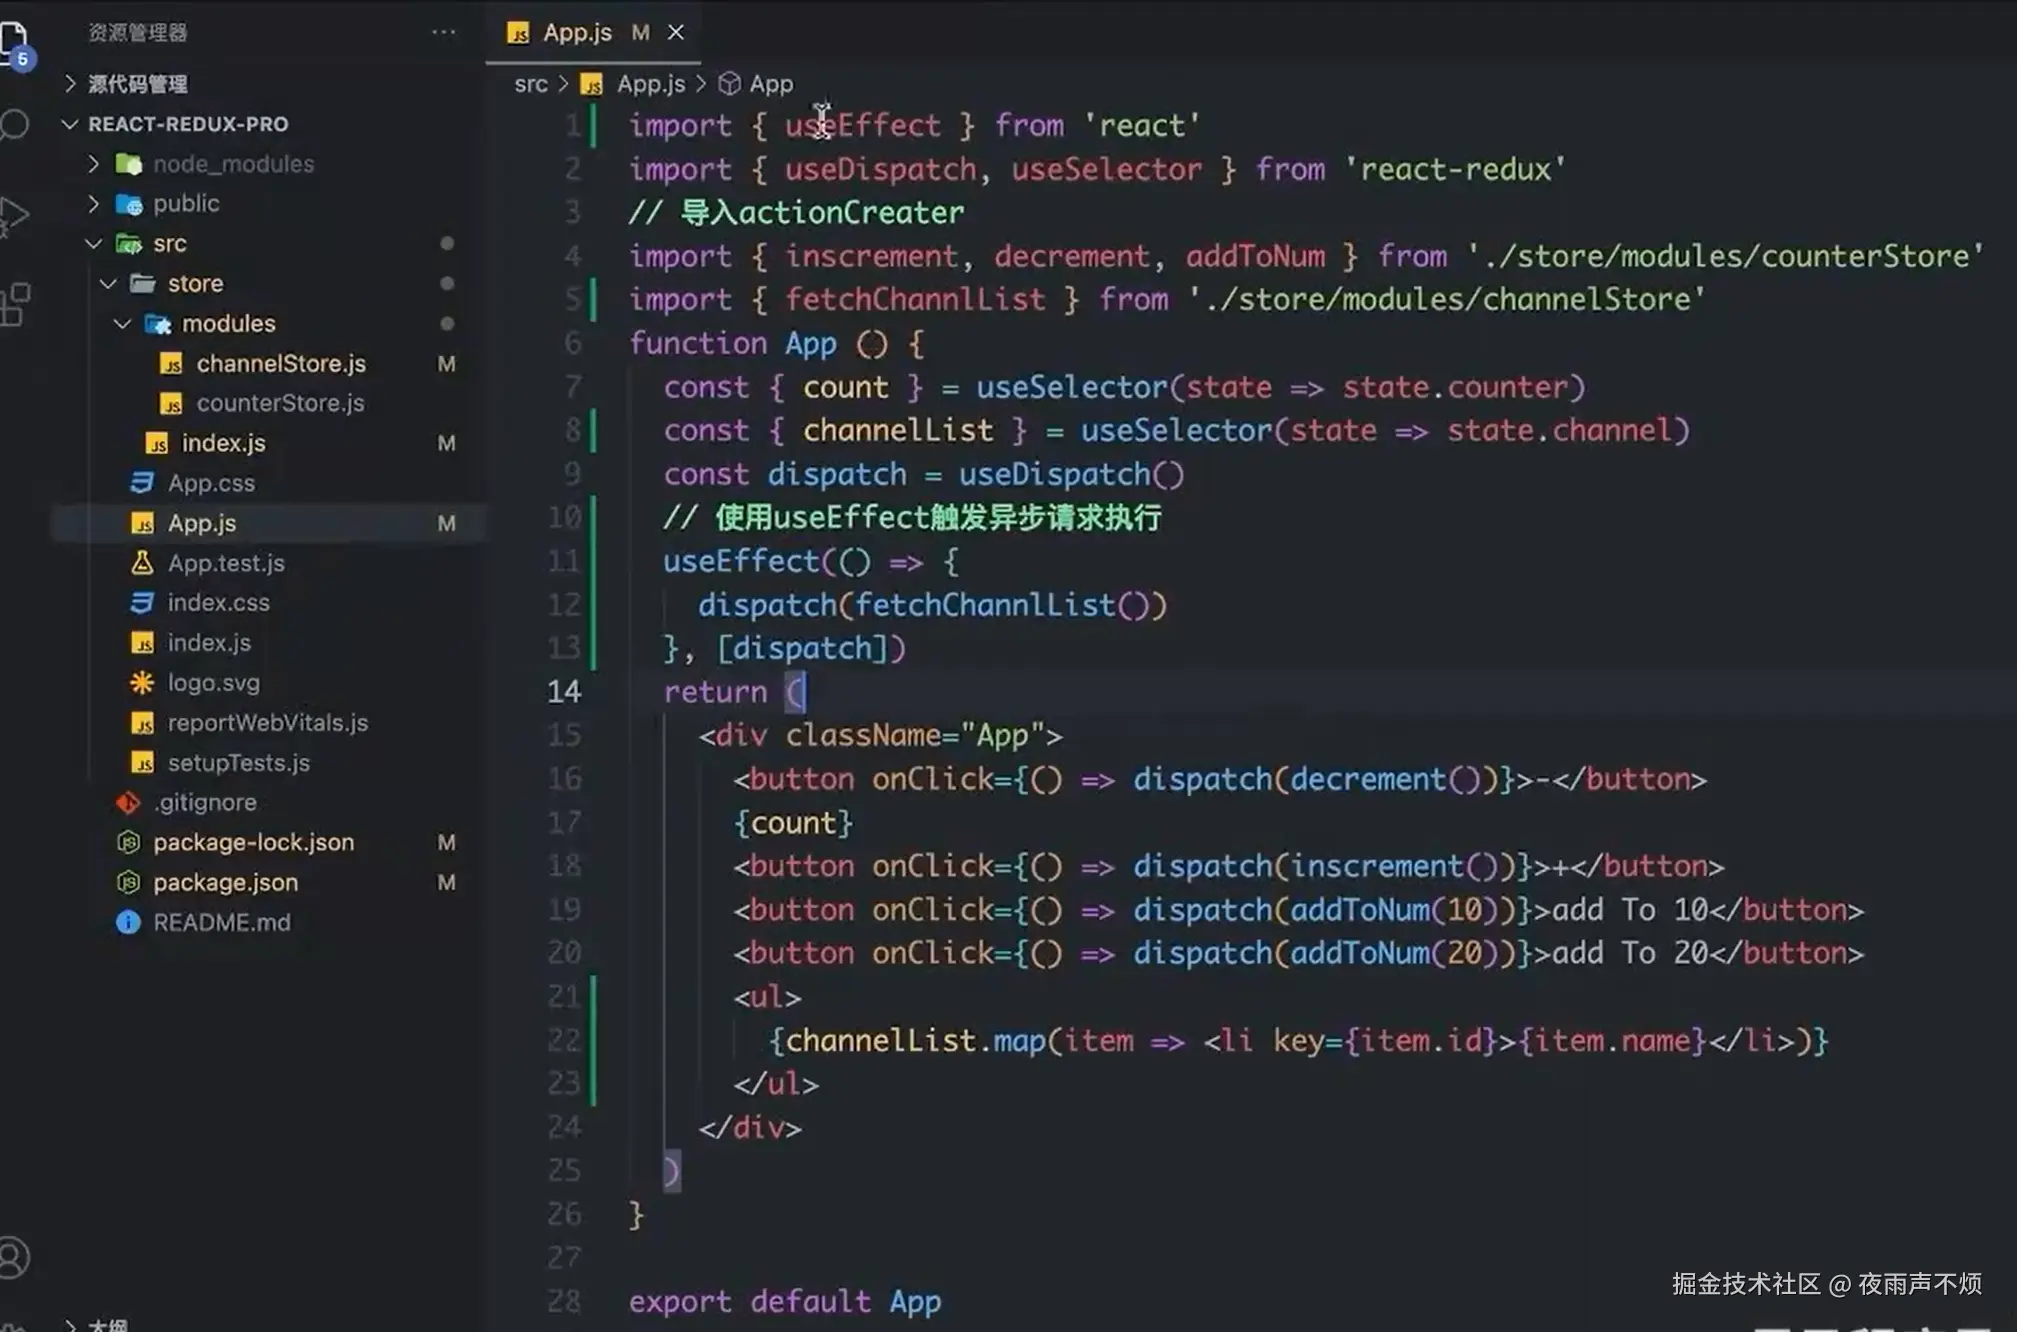Open App.test.js in the explorer
This screenshot has height=1332, width=2017.
[x=226, y=563]
